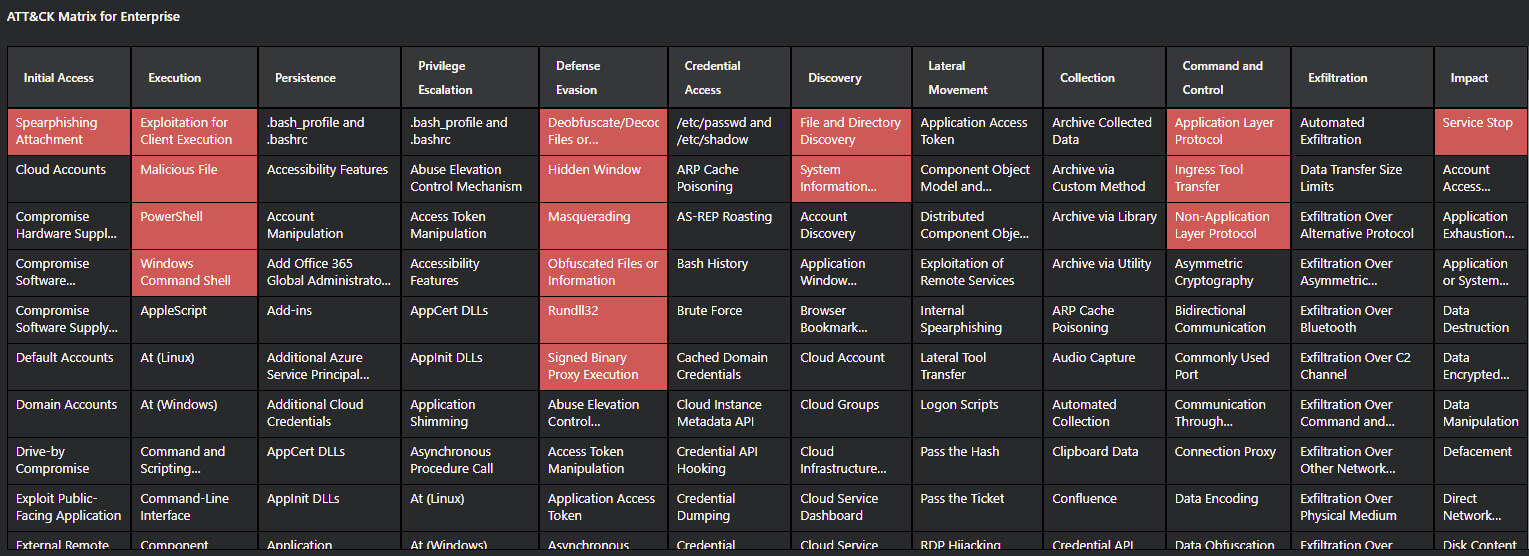Click the Collection column header
The height and width of the screenshot is (556, 1529).
(1105, 78)
